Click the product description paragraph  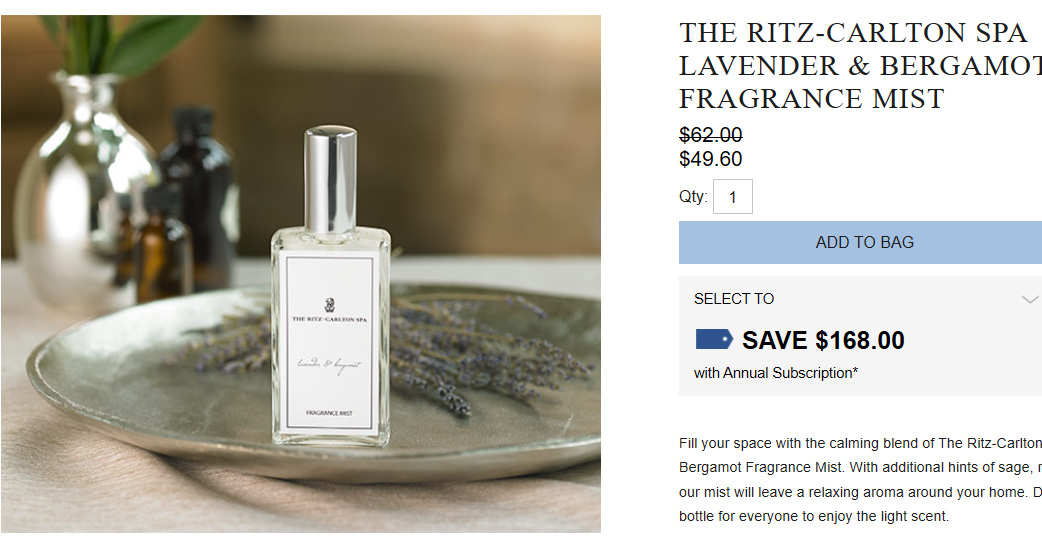coord(861,480)
